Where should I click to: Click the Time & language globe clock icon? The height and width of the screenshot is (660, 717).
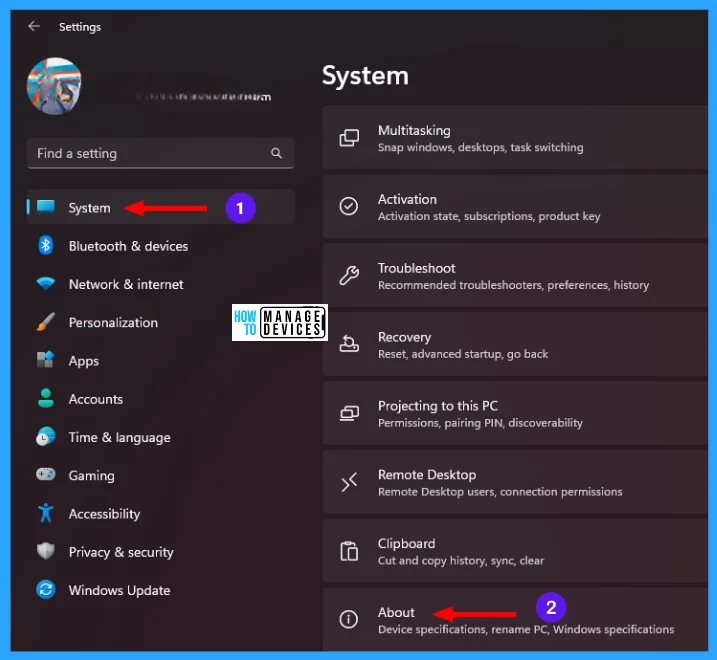coord(46,437)
